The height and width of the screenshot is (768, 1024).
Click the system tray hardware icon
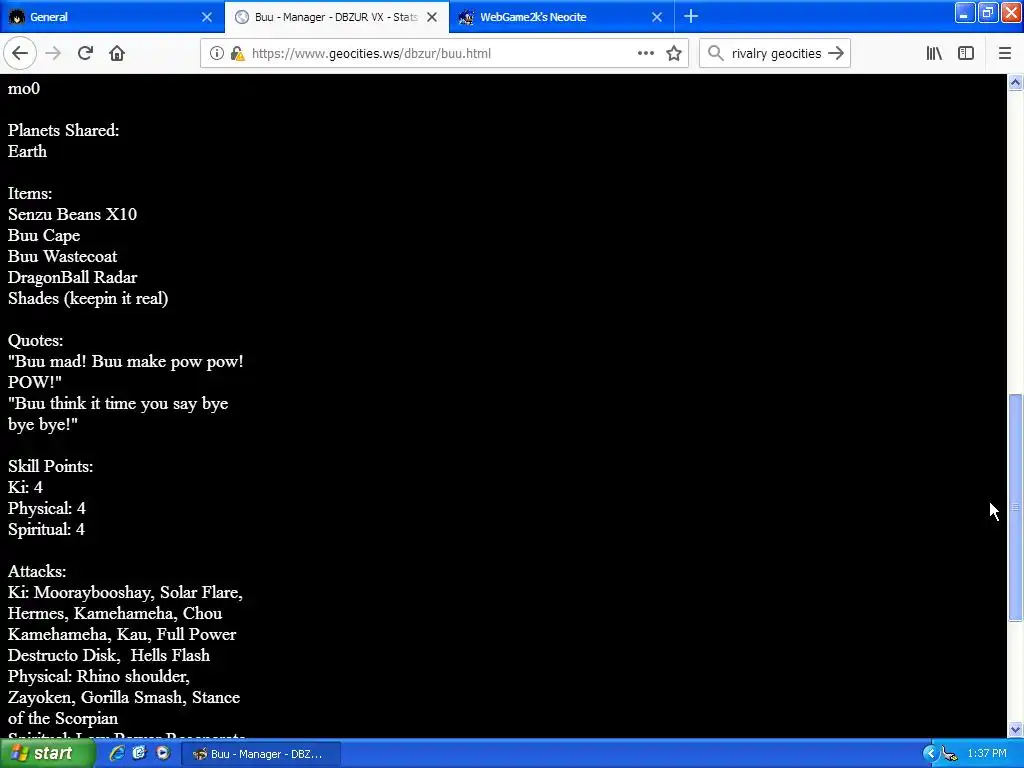point(950,754)
